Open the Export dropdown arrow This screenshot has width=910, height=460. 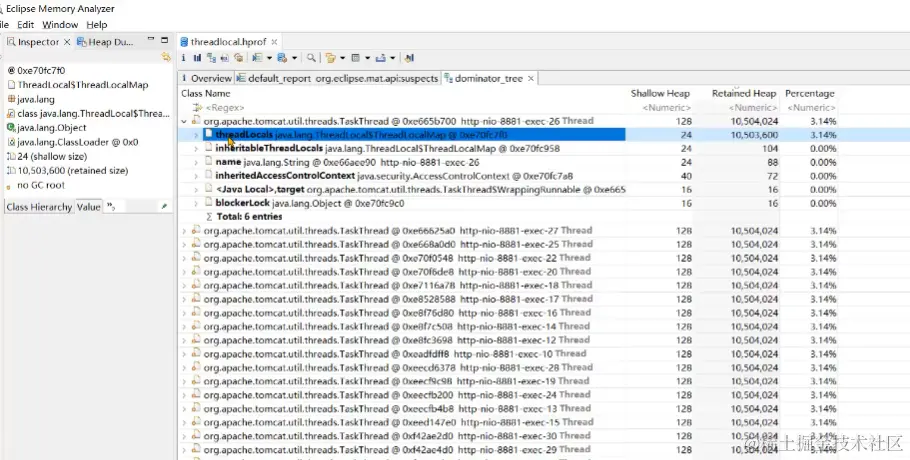[393, 58]
